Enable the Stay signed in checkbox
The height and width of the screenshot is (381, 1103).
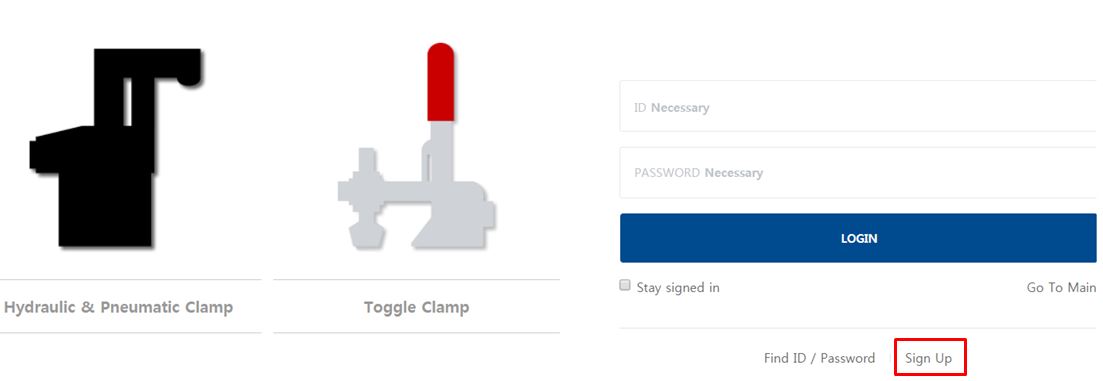625,285
